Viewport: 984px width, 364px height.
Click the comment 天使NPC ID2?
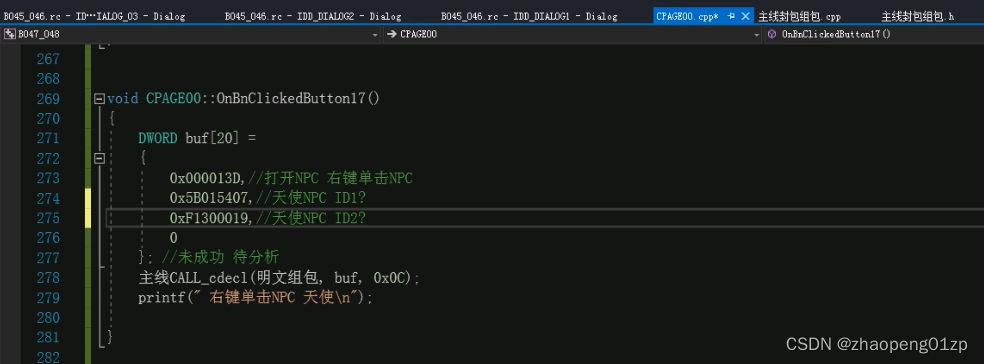pyautogui.click(x=310, y=218)
